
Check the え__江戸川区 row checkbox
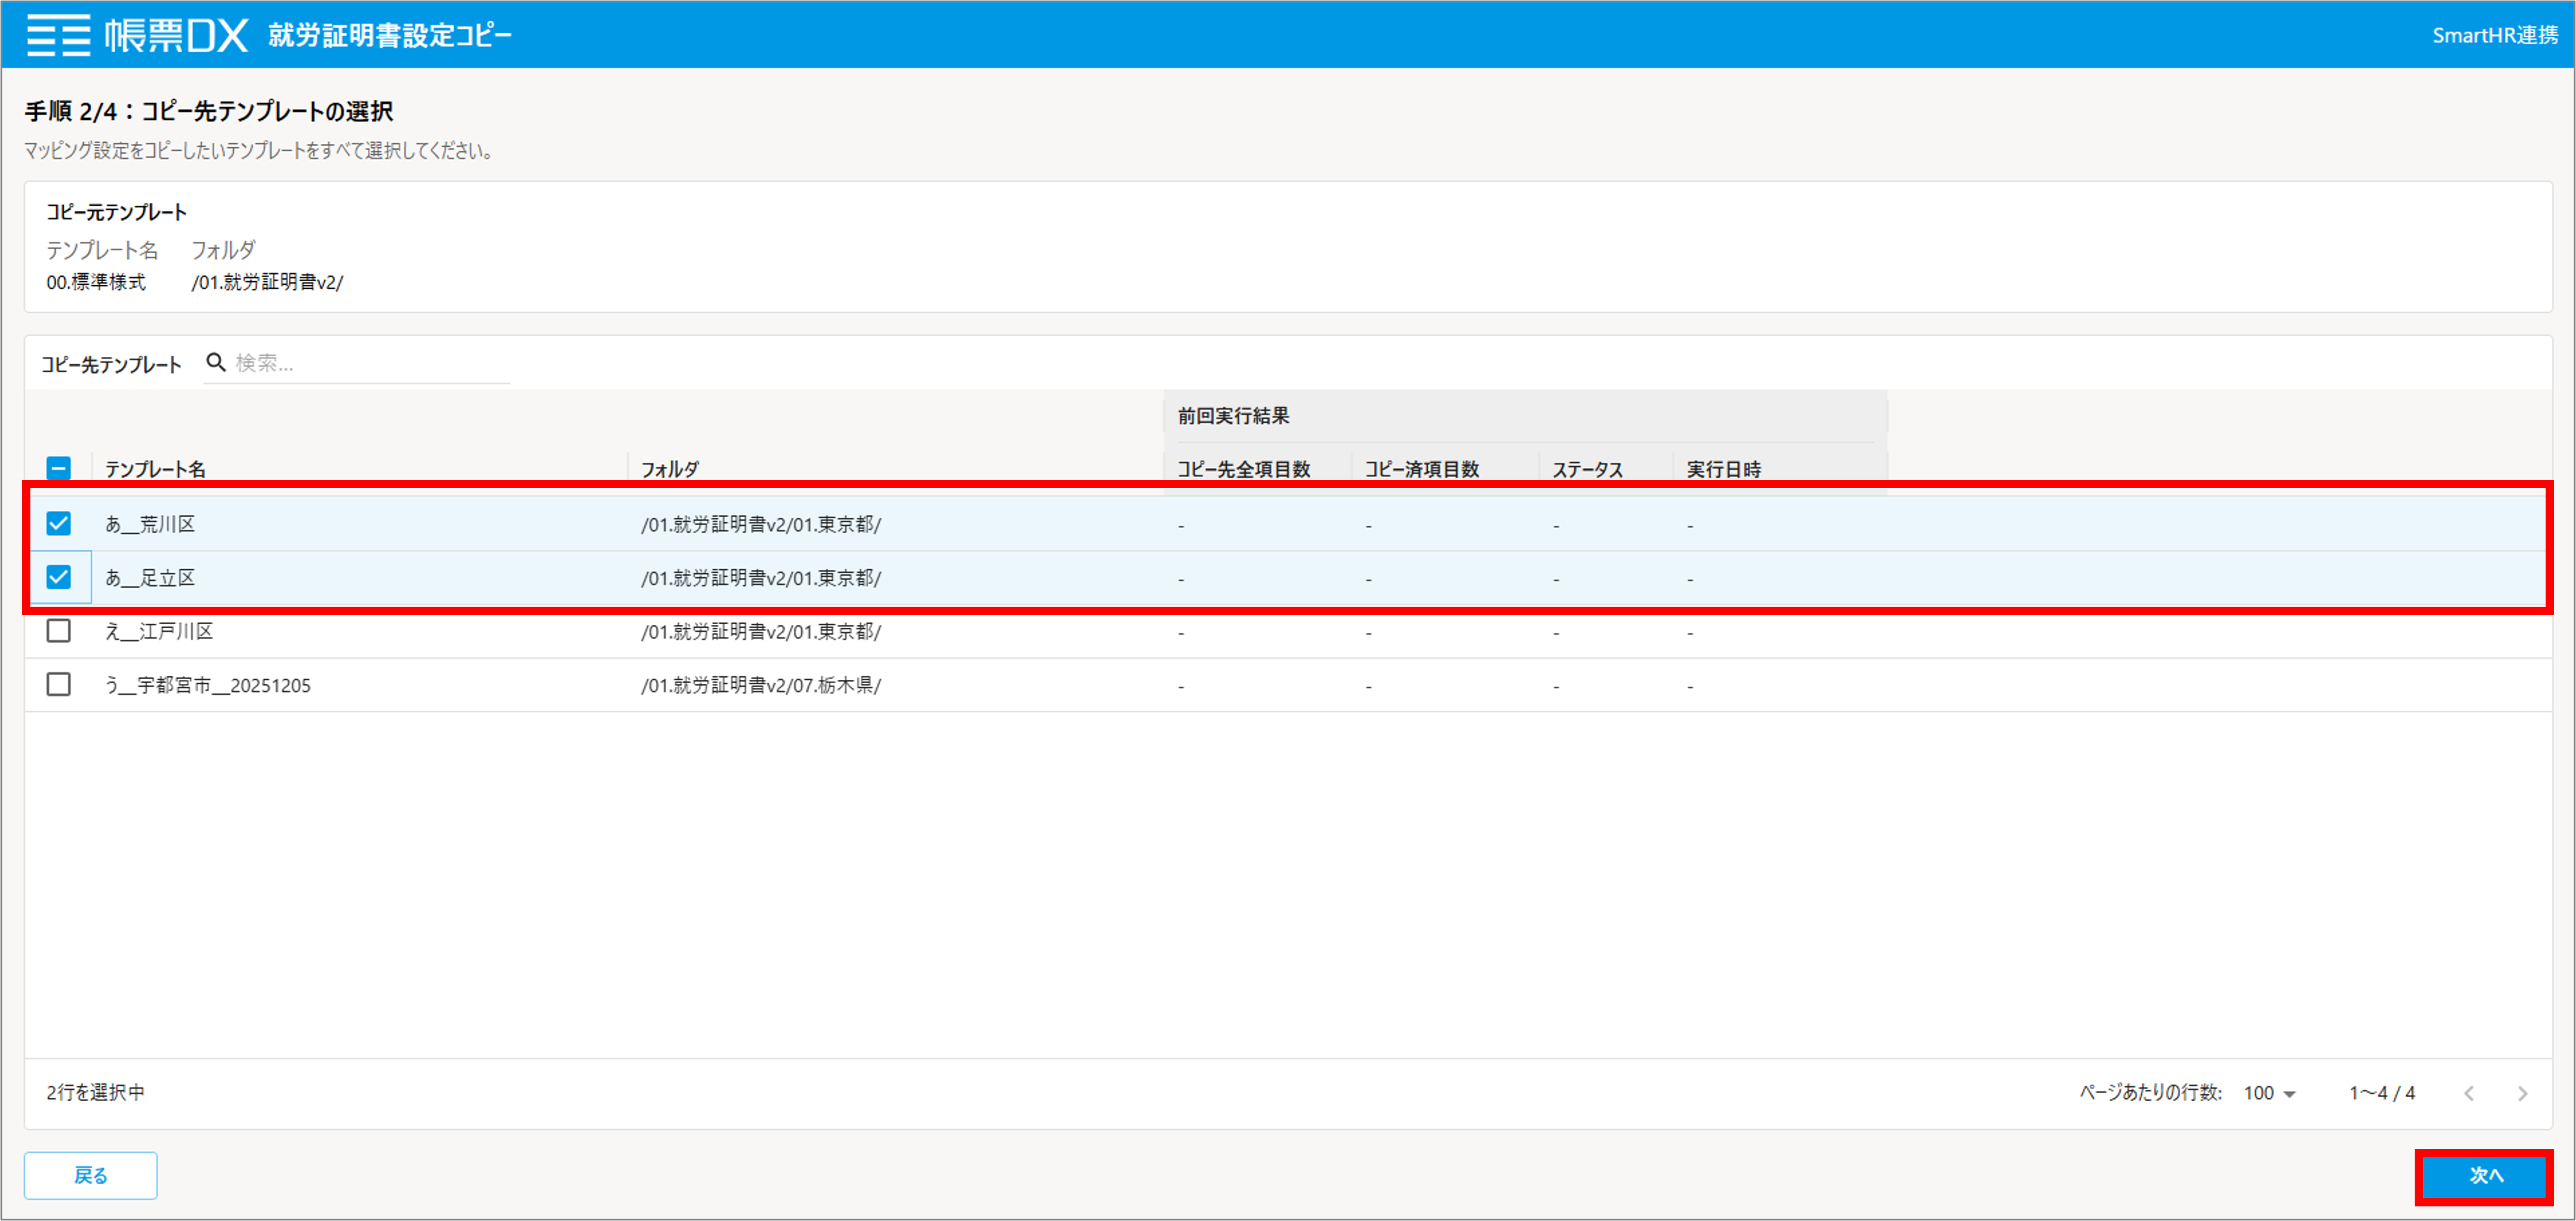point(59,631)
